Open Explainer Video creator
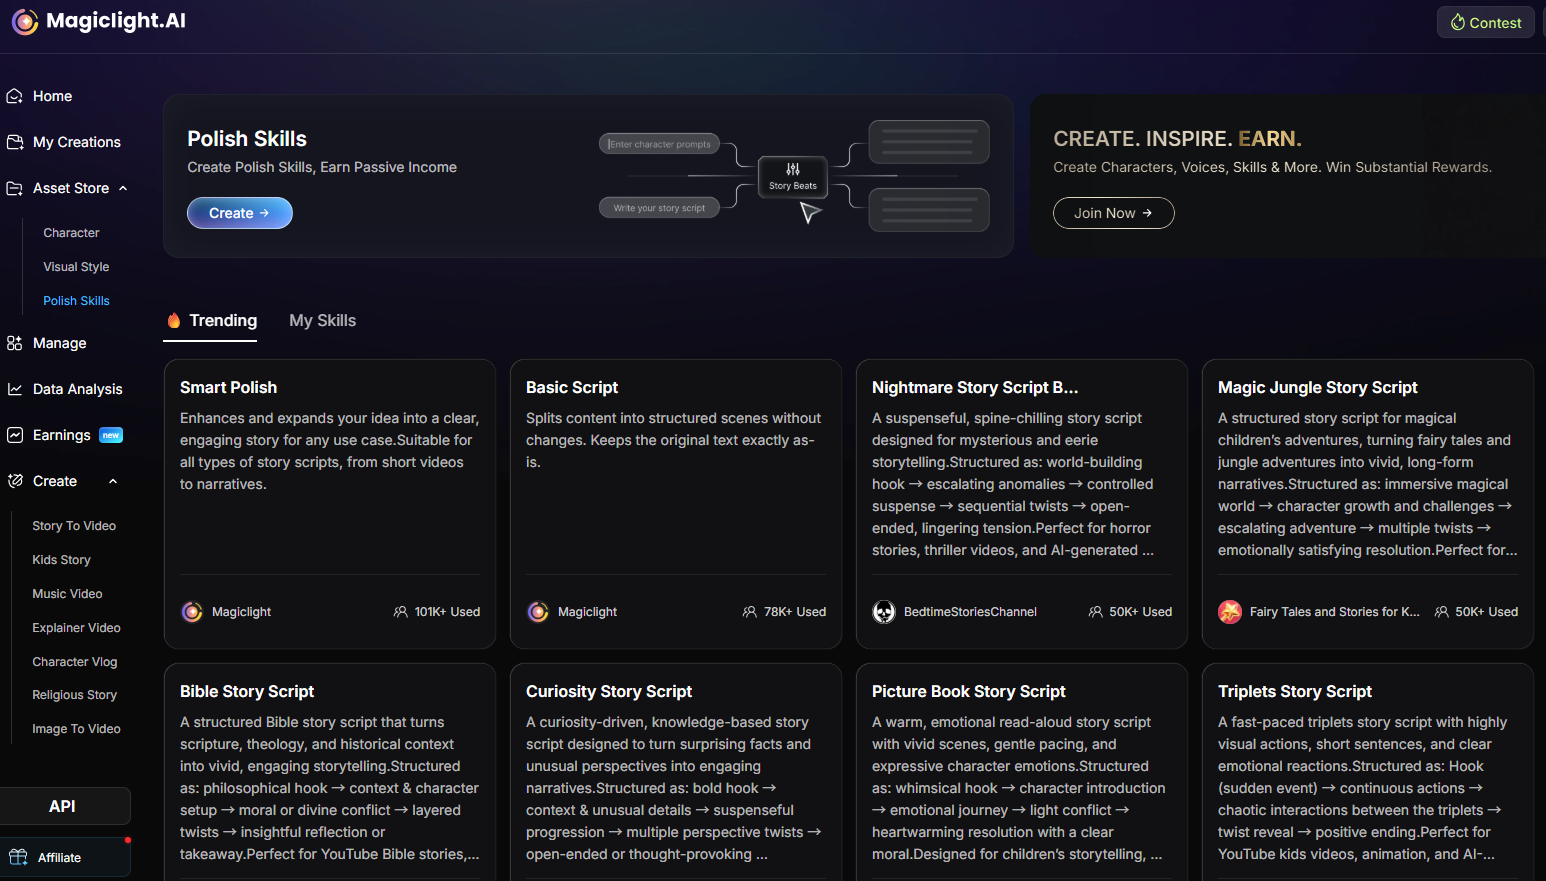The height and width of the screenshot is (881, 1546). tap(76, 628)
